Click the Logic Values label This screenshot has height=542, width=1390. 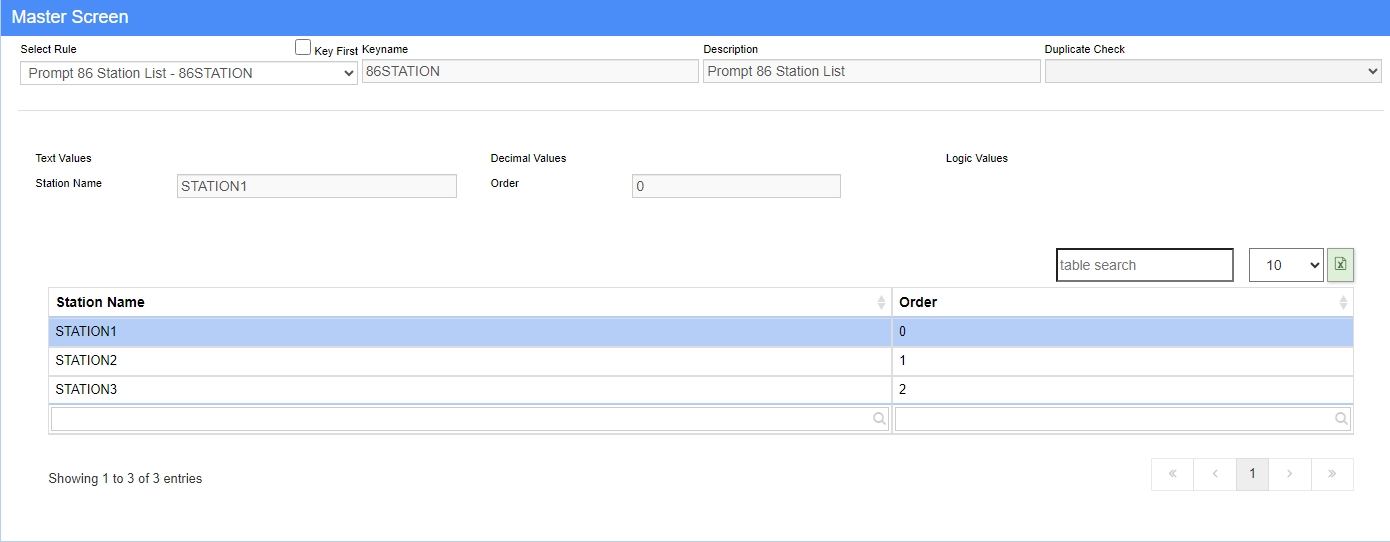pos(977,158)
